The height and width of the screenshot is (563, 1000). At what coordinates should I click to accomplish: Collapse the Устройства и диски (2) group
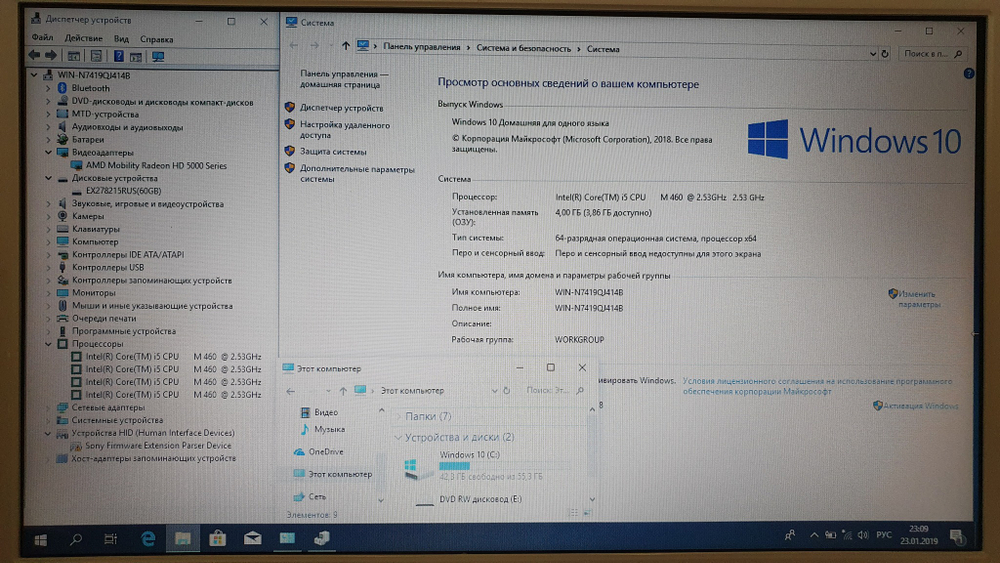[x=397, y=437]
